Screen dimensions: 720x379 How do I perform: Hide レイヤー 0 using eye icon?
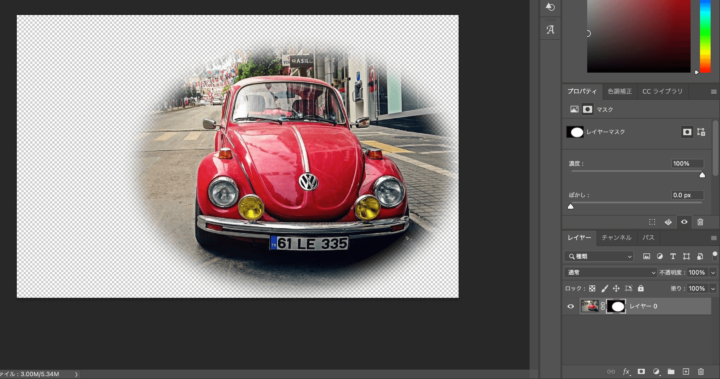571,306
